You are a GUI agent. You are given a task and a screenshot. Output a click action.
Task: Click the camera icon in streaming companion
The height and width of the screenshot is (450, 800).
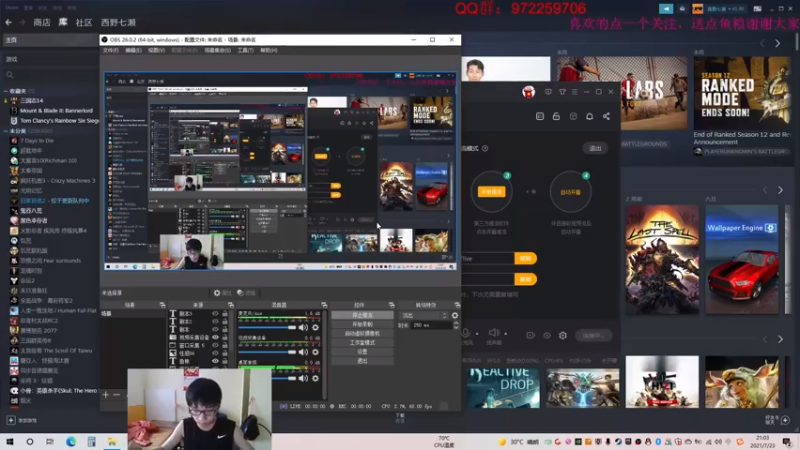pos(531,335)
